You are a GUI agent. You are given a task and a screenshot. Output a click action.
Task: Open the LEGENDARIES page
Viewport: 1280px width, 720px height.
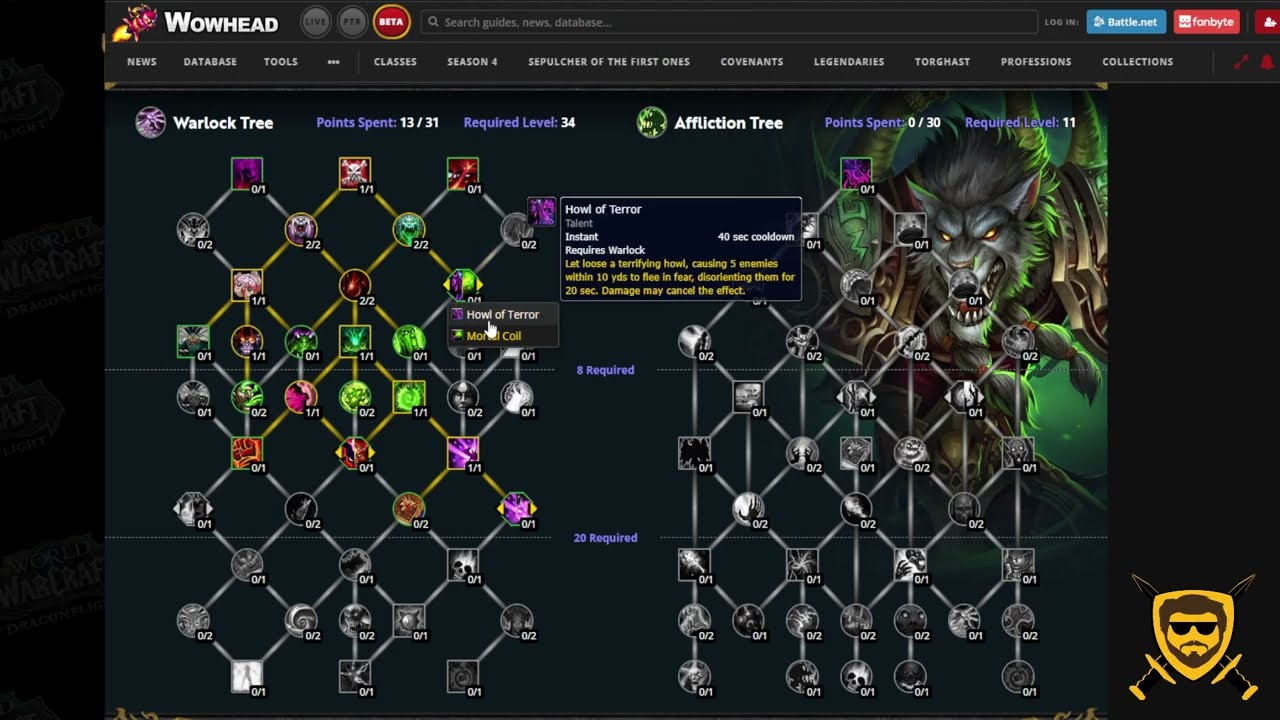pos(849,62)
